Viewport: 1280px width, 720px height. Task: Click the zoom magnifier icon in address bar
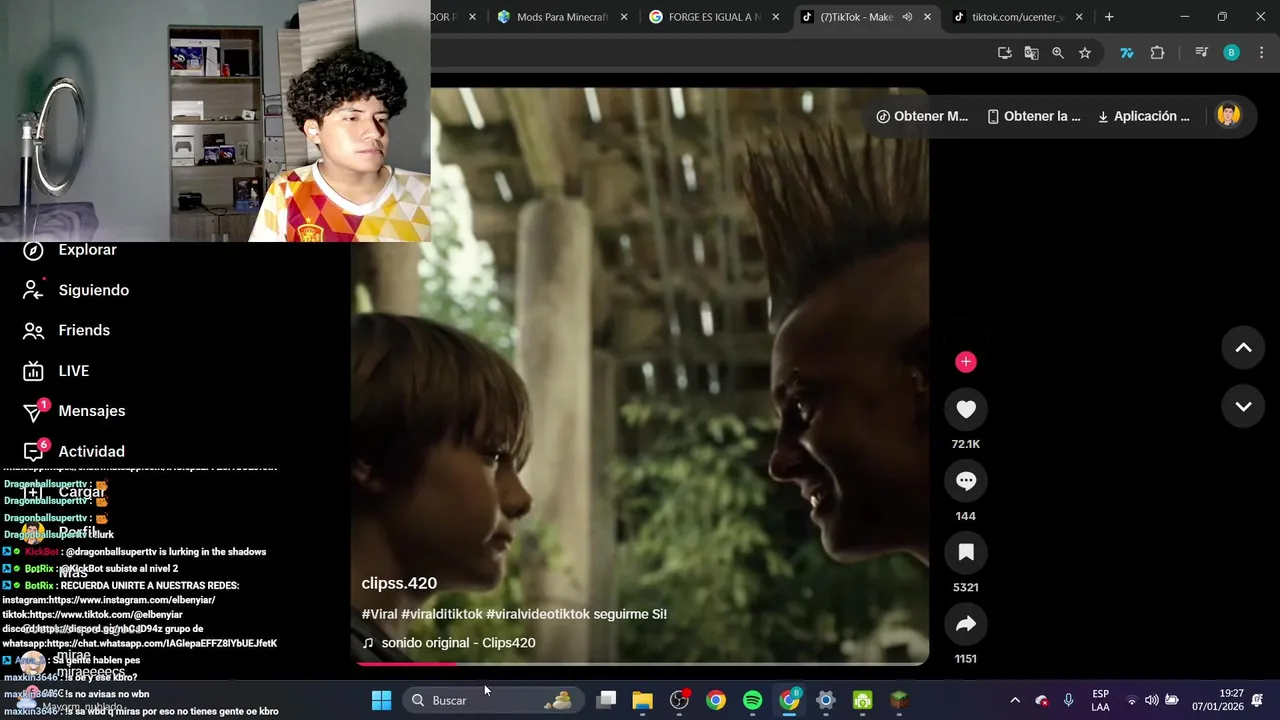tap(1058, 53)
